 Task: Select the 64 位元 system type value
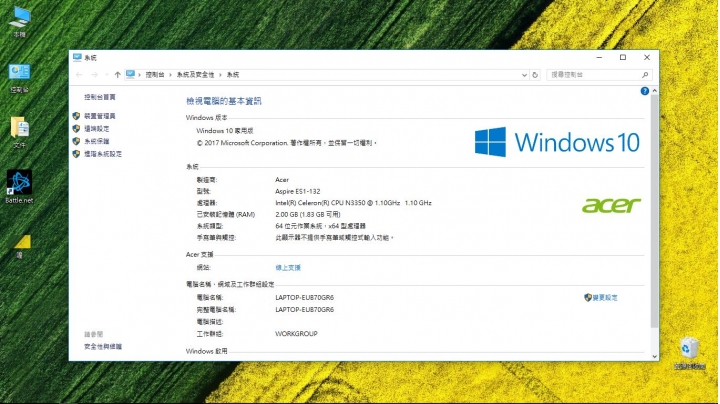click(x=321, y=226)
